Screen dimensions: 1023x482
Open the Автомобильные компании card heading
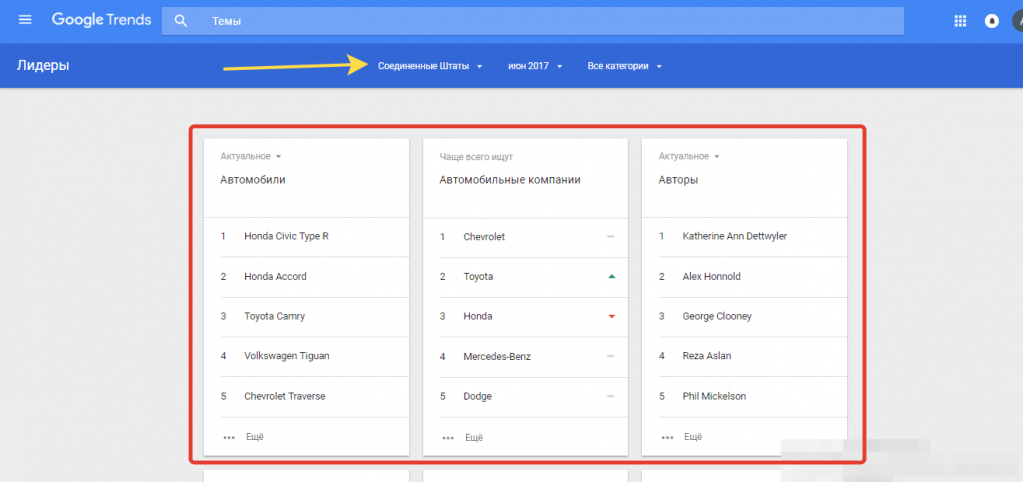tap(510, 180)
